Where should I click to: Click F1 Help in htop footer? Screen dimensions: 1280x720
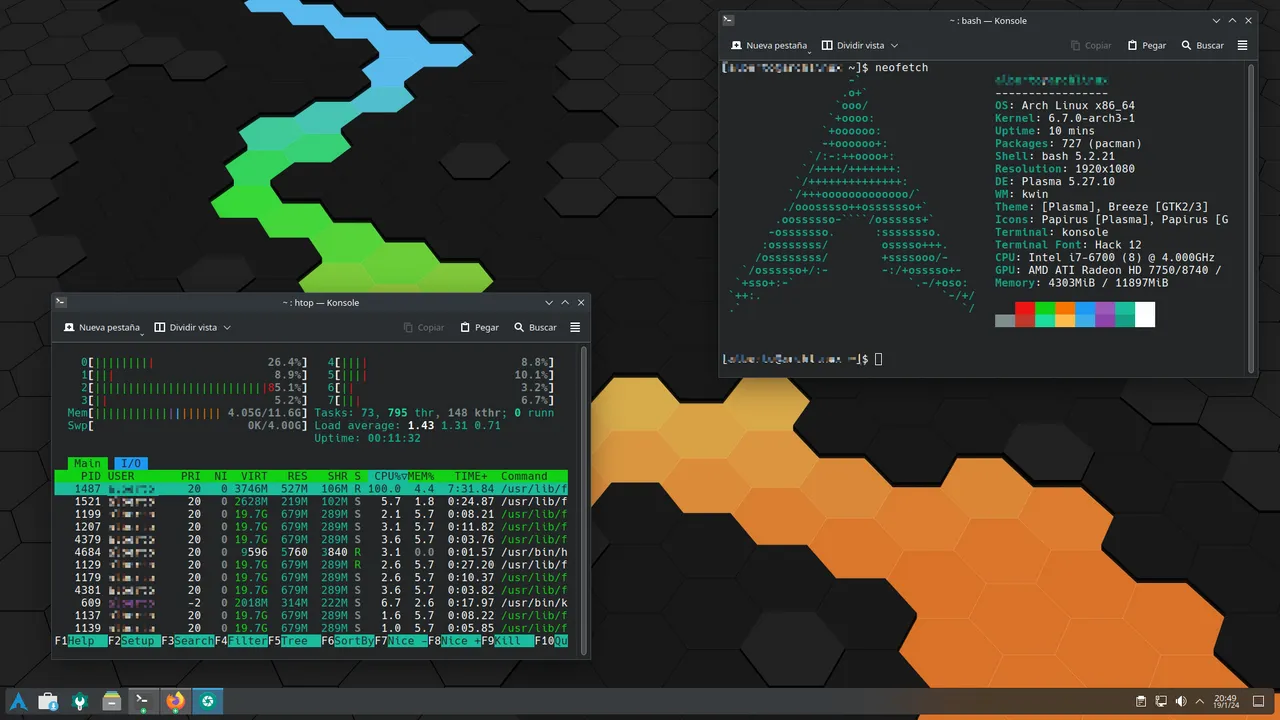80,640
